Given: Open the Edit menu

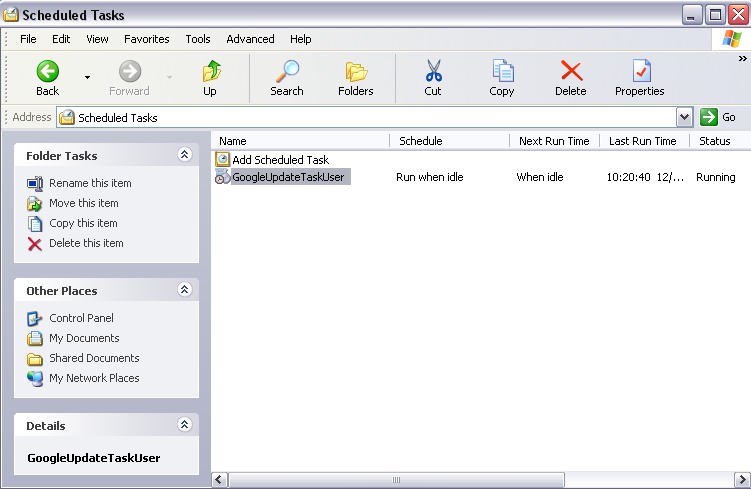Looking at the screenshot, I should coord(61,39).
